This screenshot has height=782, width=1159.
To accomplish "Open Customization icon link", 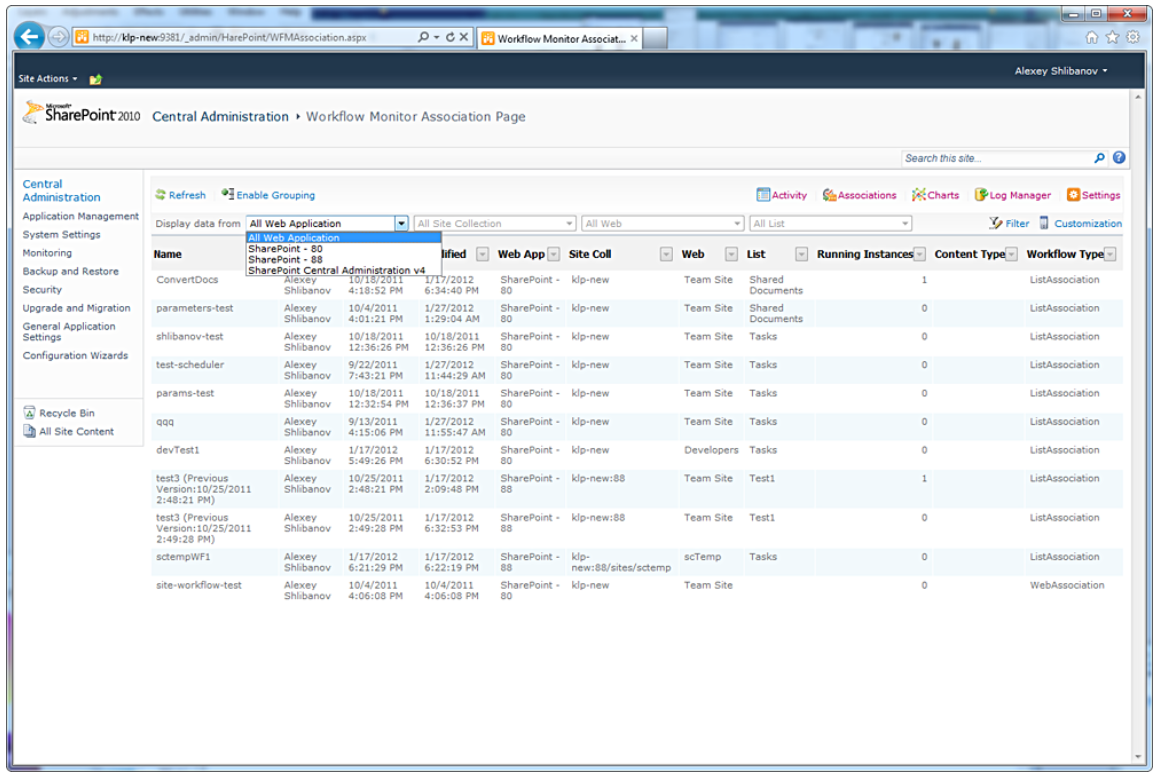I will (1044, 223).
